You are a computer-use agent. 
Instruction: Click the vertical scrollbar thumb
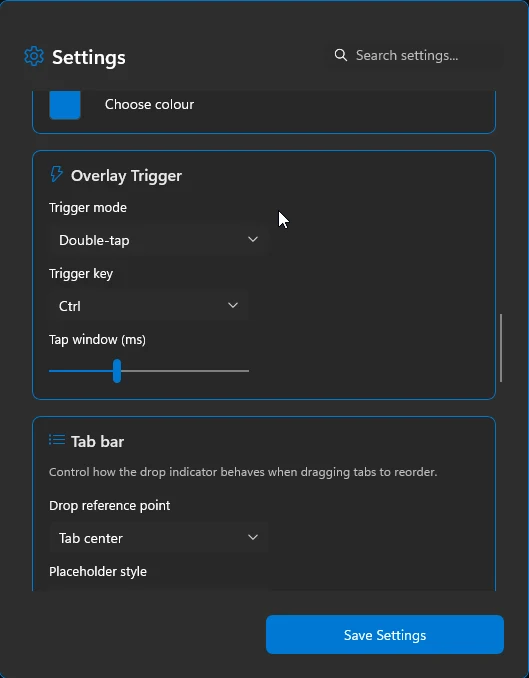pos(501,348)
